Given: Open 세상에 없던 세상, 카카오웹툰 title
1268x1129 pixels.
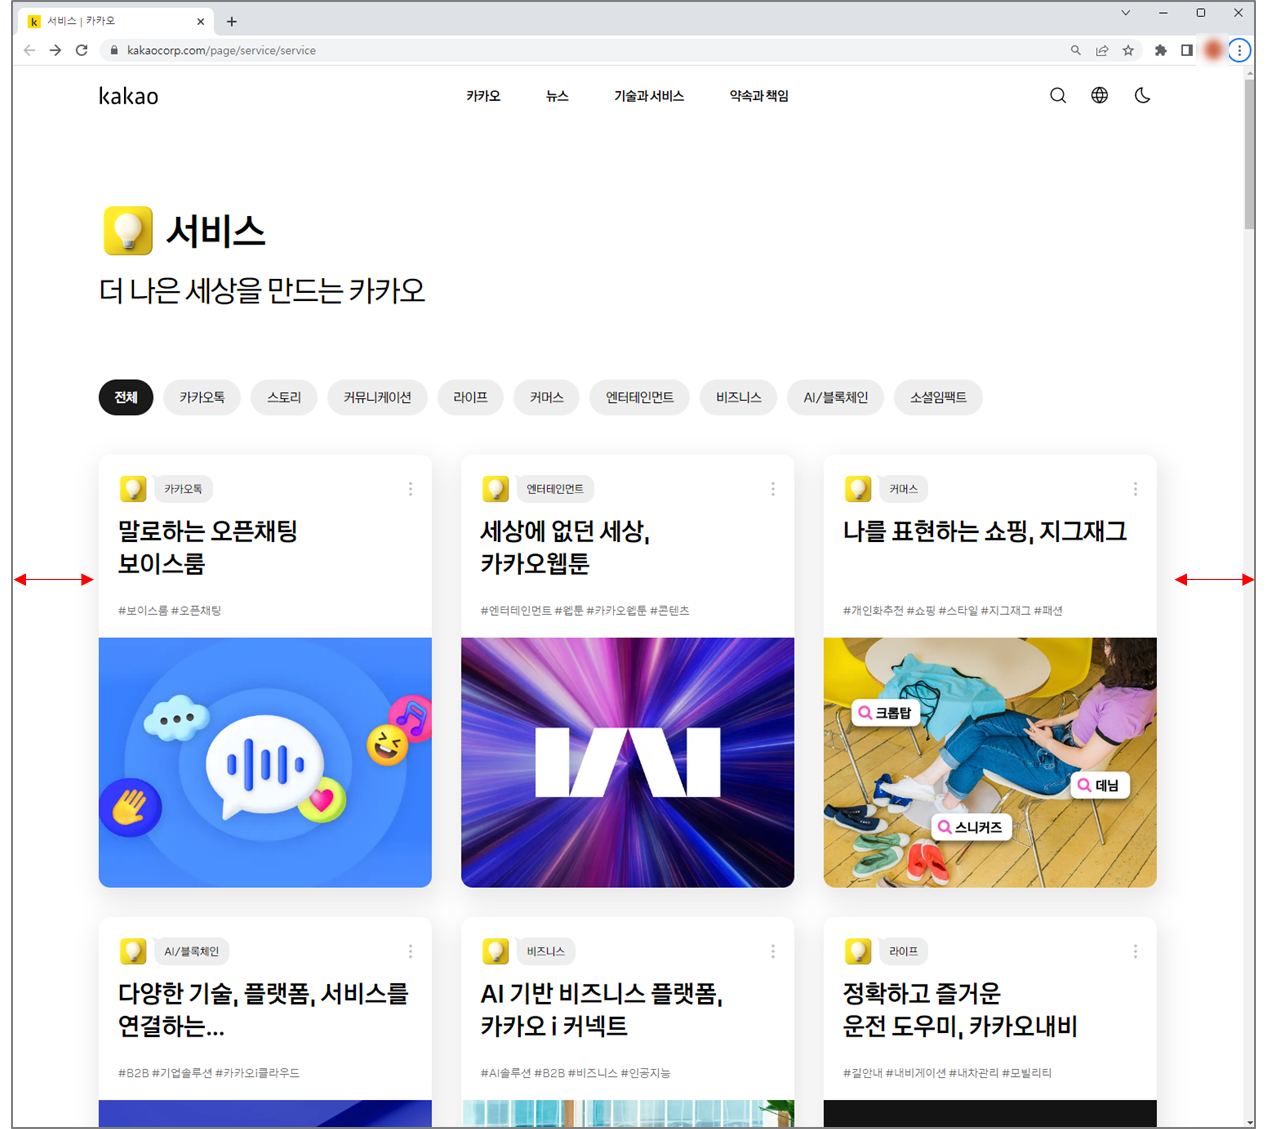Looking at the screenshot, I should [565, 547].
